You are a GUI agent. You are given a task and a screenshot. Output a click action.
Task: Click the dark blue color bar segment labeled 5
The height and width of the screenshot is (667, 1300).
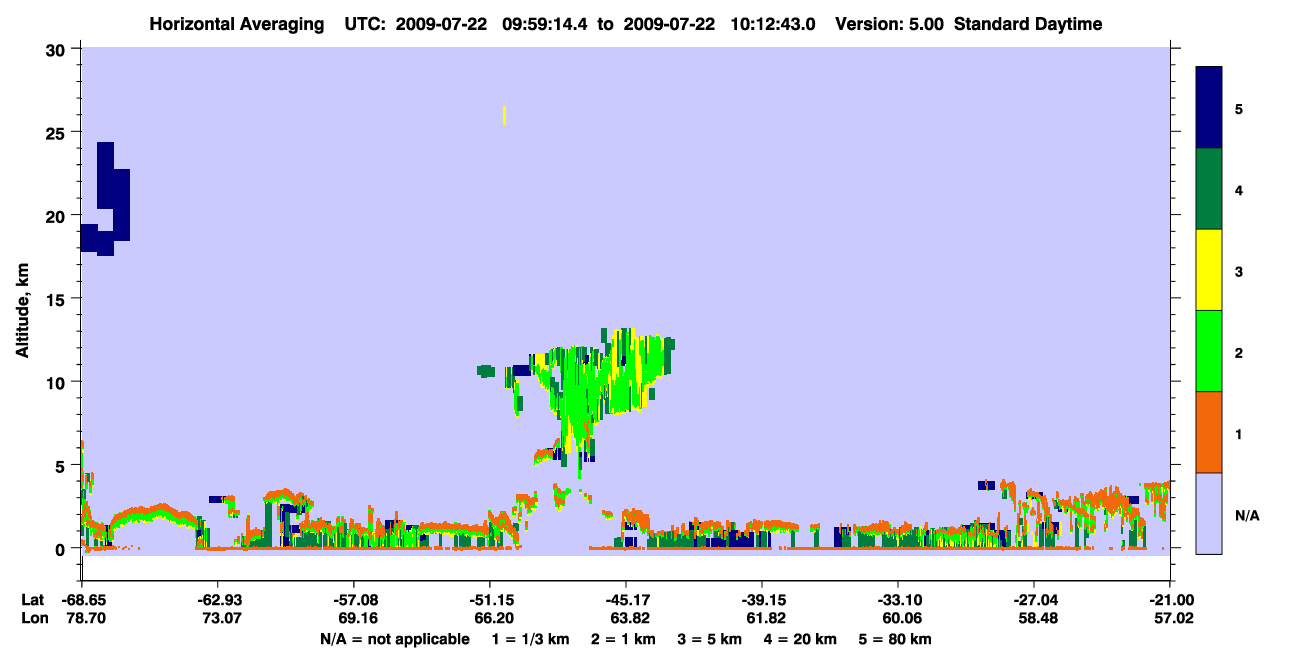click(x=1209, y=108)
